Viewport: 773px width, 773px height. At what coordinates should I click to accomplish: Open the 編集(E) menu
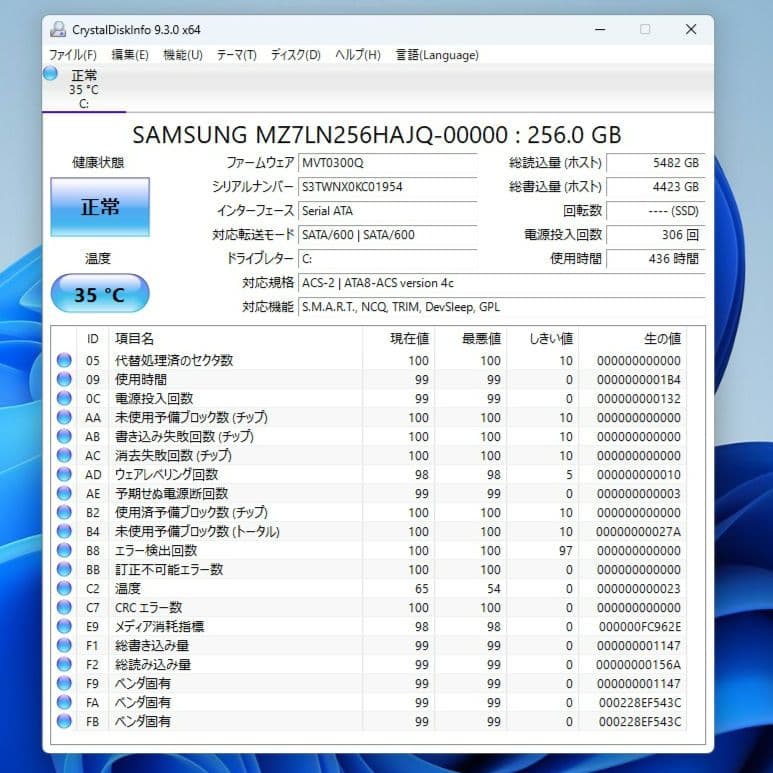(130, 55)
